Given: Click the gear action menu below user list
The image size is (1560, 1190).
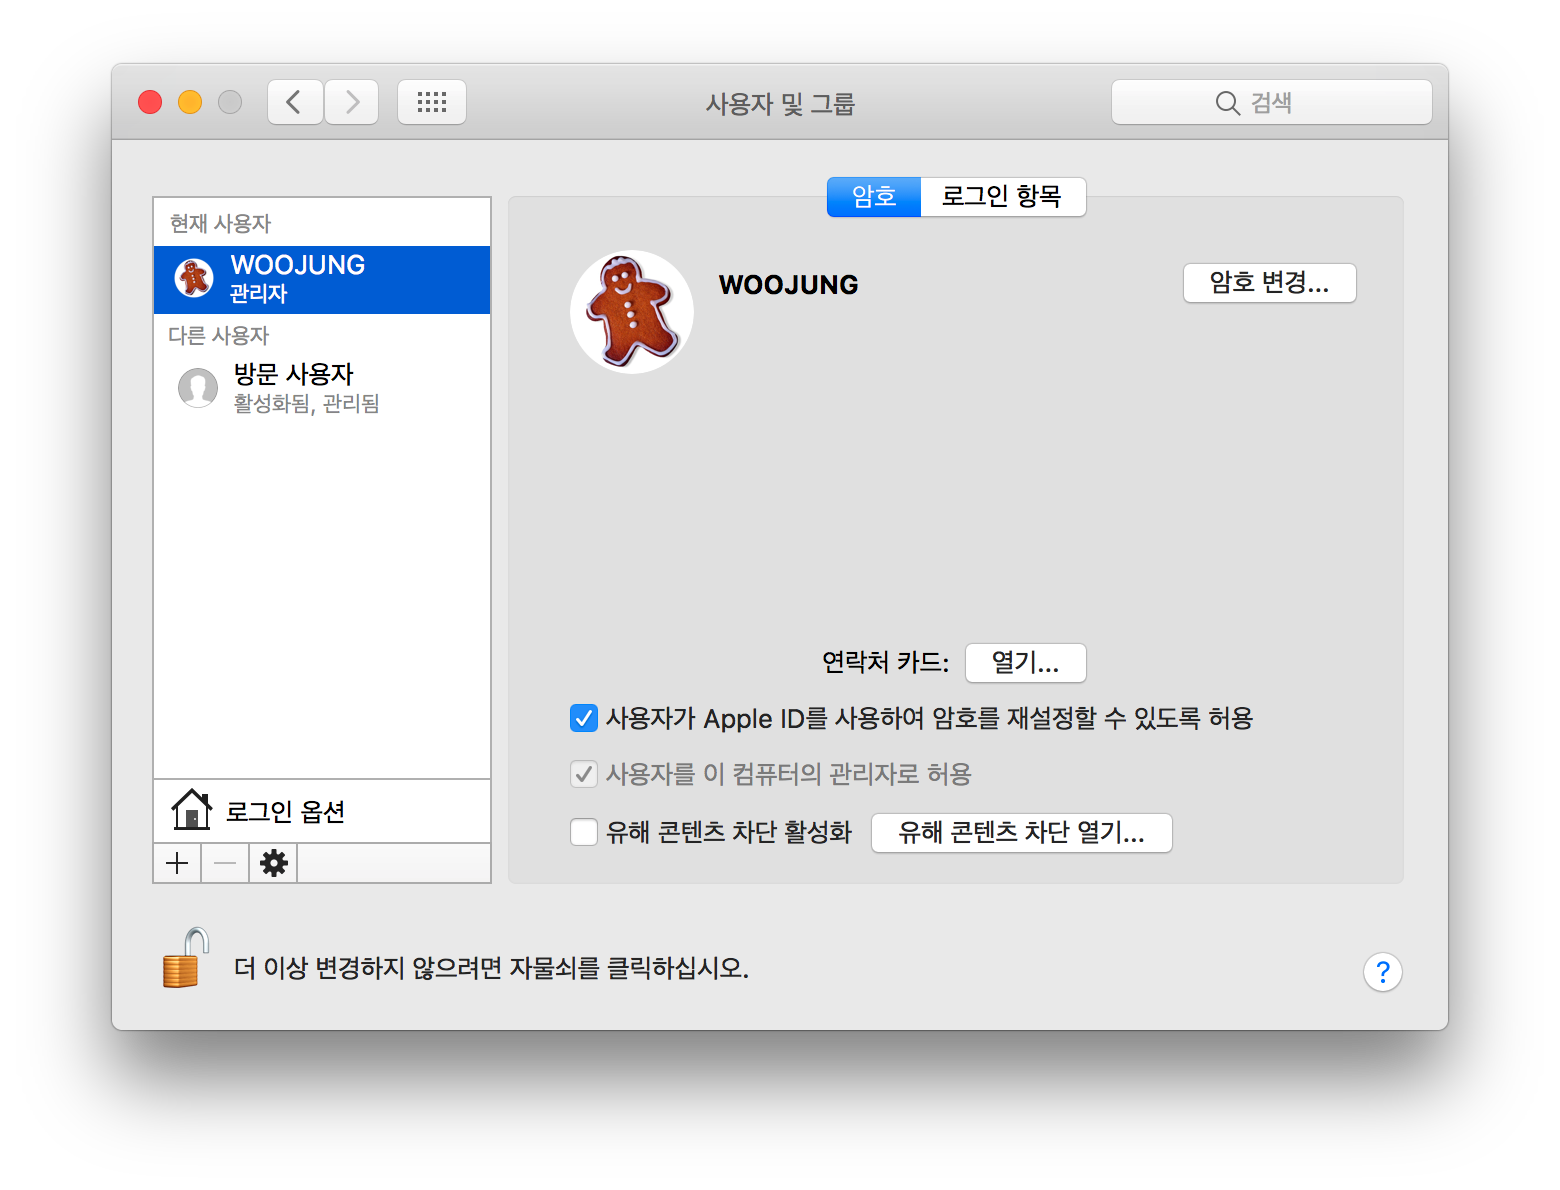Looking at the screenshot, I should pyautogui.click(x=273, y=863).
